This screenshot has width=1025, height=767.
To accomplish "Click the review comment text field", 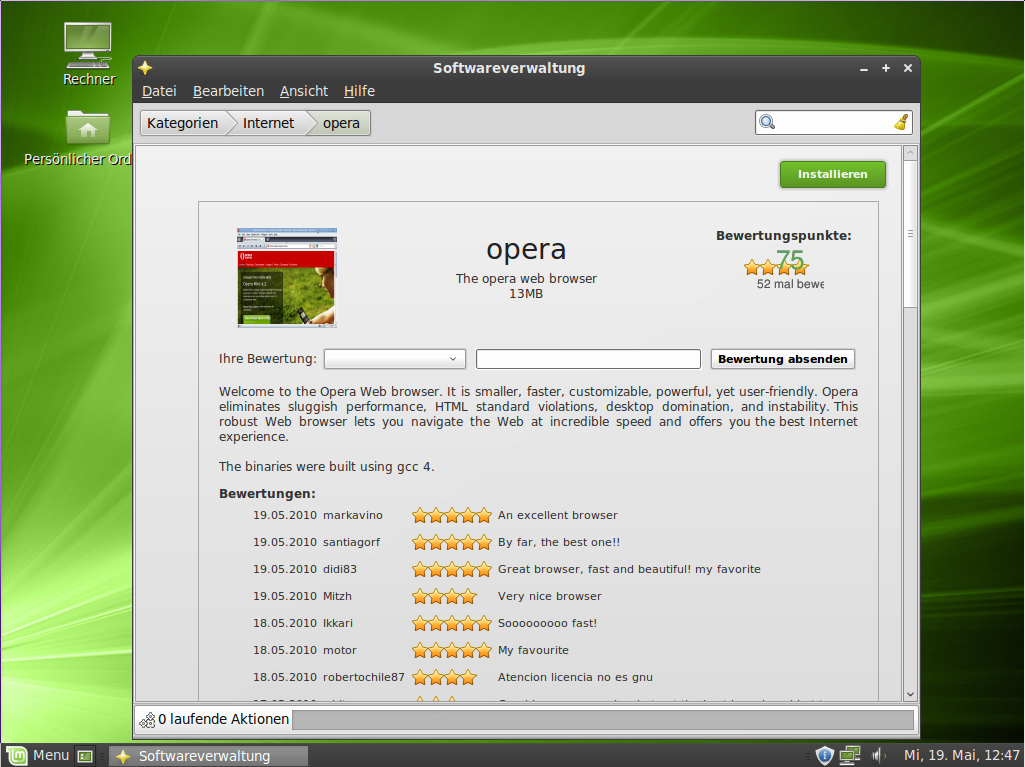I will click(588, 359).
